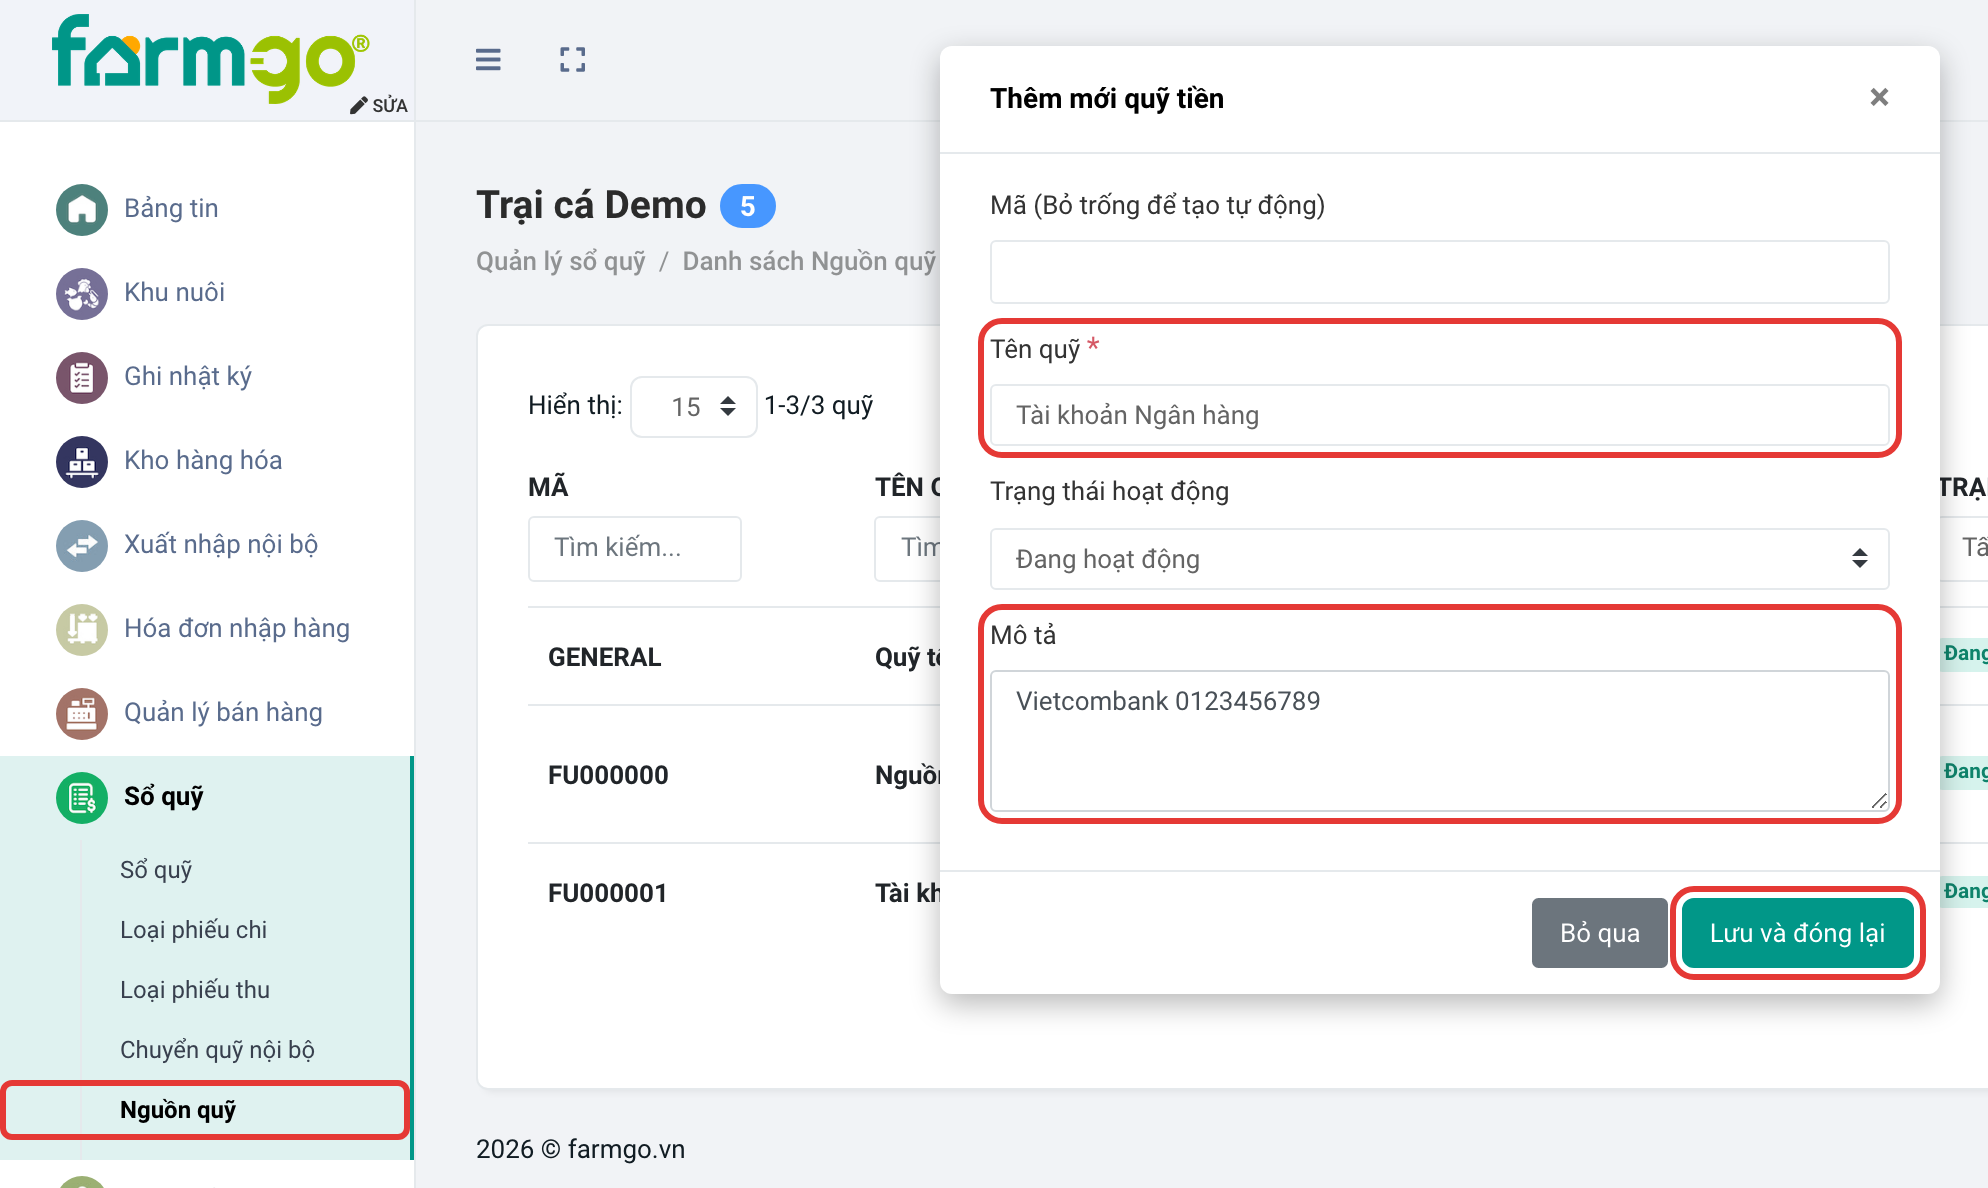Open Khu nuôi menu item
Viewport: 1988px width, 1188px height.
(x=174, y=292)
